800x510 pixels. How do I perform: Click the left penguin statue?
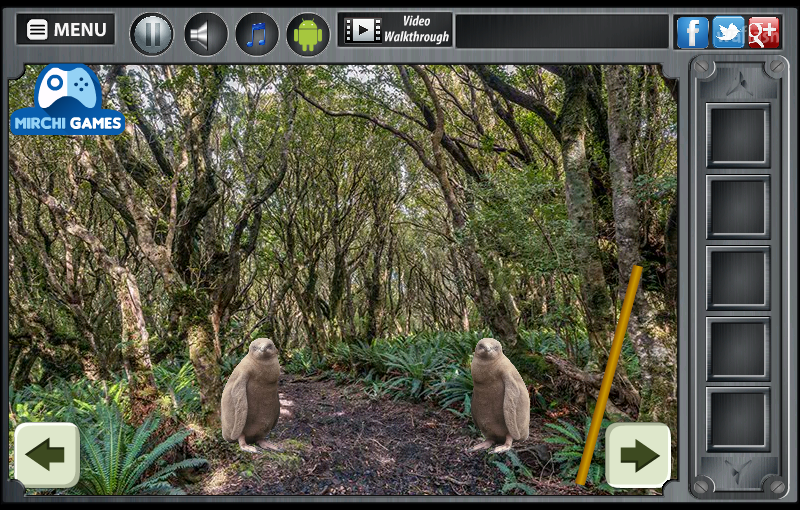252,395
